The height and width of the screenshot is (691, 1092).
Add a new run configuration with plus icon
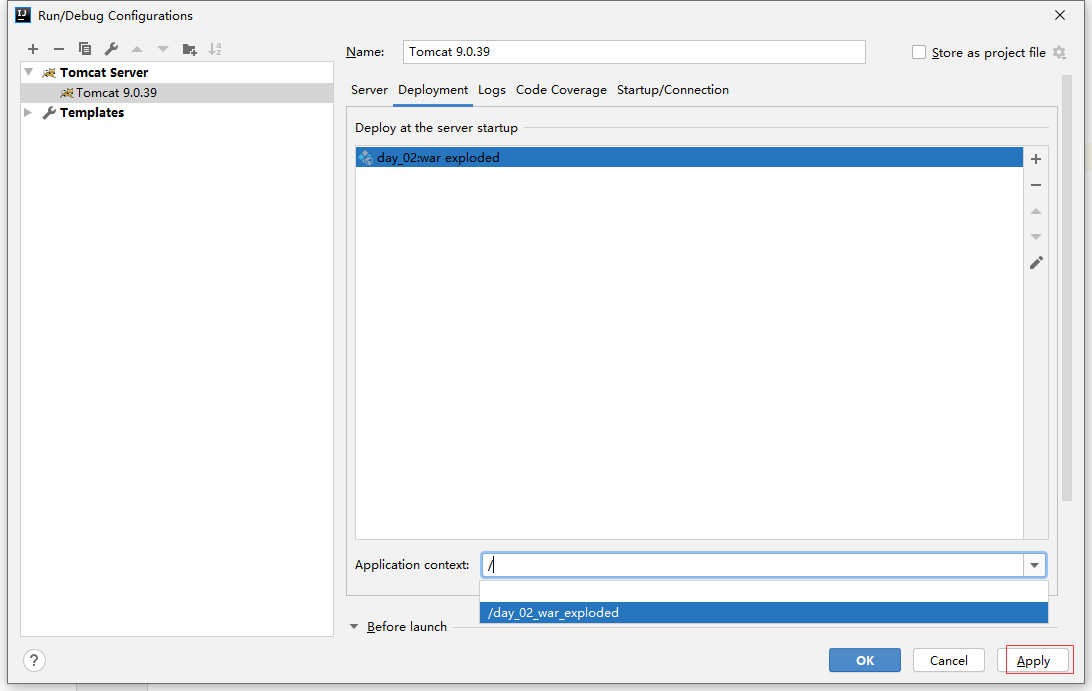33,49
